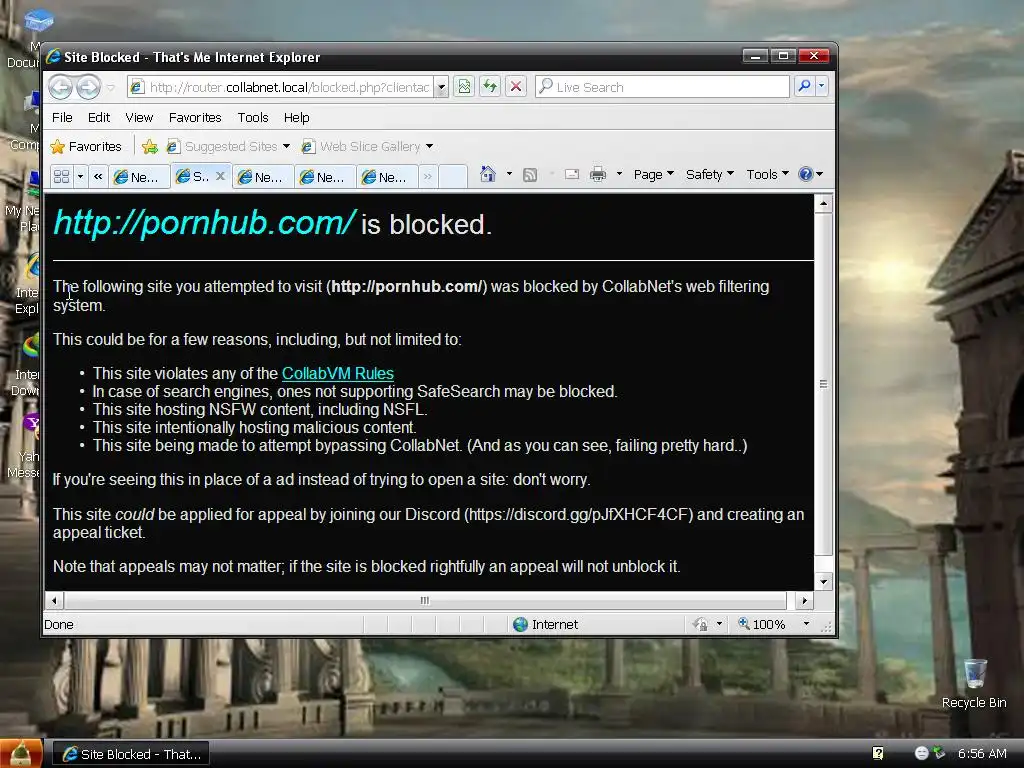Open the View menu
This screenshot has width=1024, height=768.
pyautogui.click(x=139, y=118)
